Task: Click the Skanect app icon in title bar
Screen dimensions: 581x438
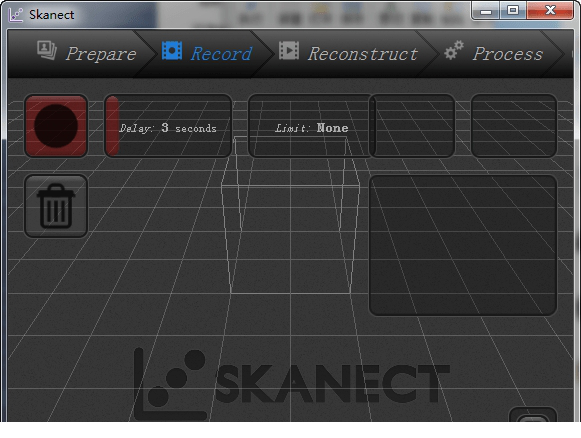Action: 16,15
